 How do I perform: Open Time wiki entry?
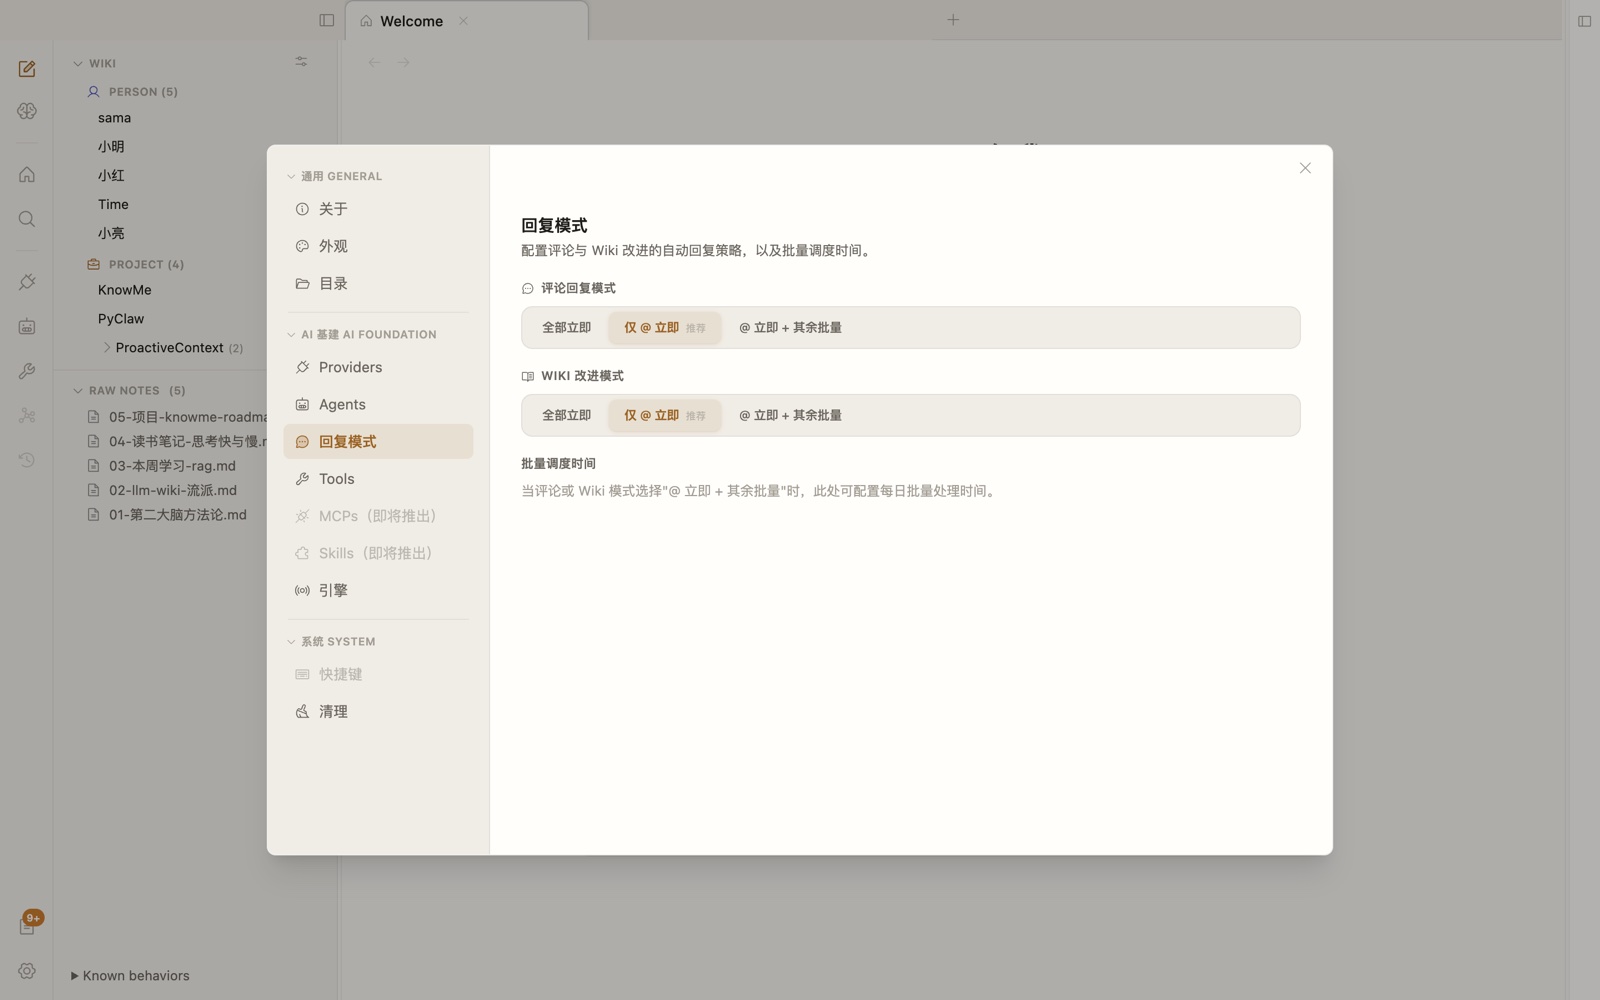tap(113, 204)
